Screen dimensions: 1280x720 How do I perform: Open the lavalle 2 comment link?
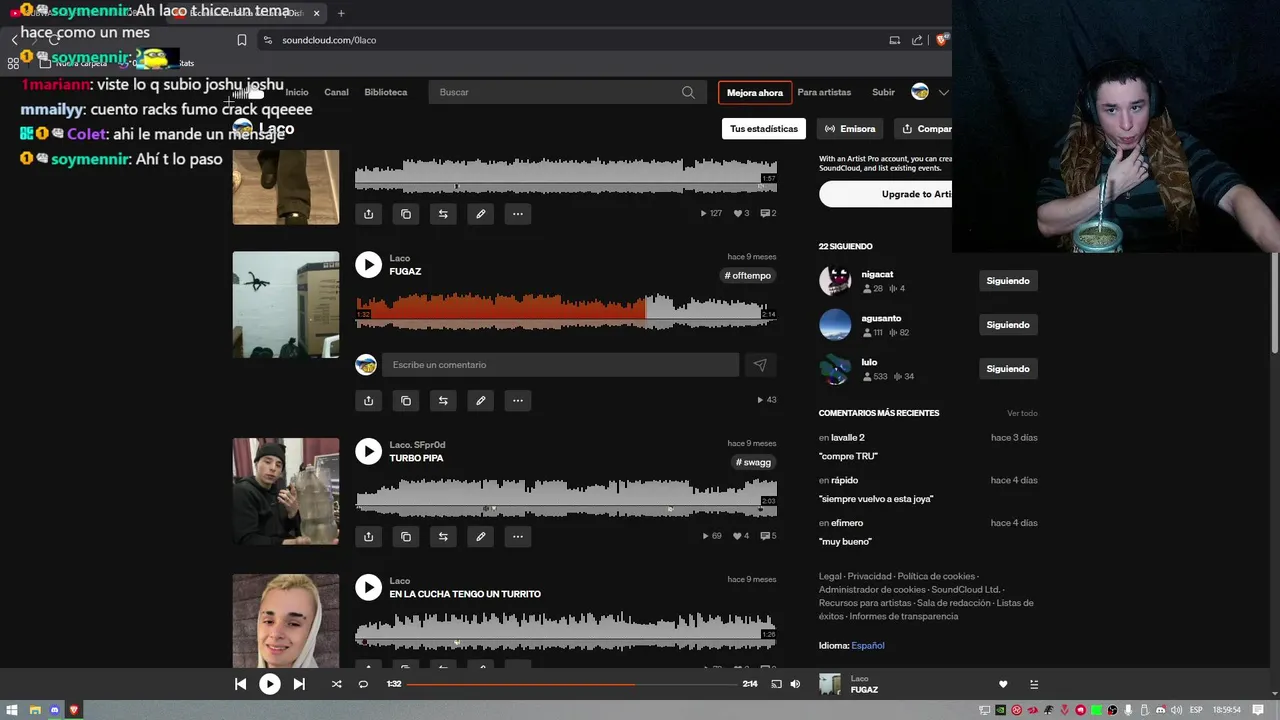click(848, 437)
